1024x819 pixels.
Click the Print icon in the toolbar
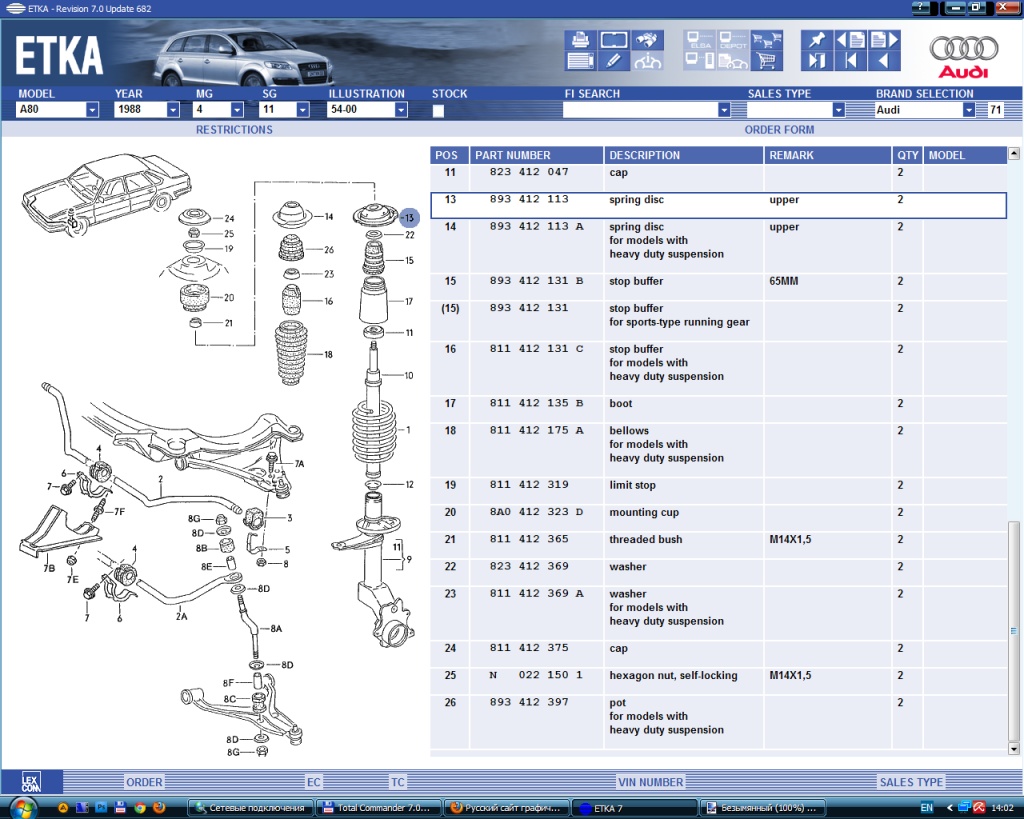click(x=580, y=40)
